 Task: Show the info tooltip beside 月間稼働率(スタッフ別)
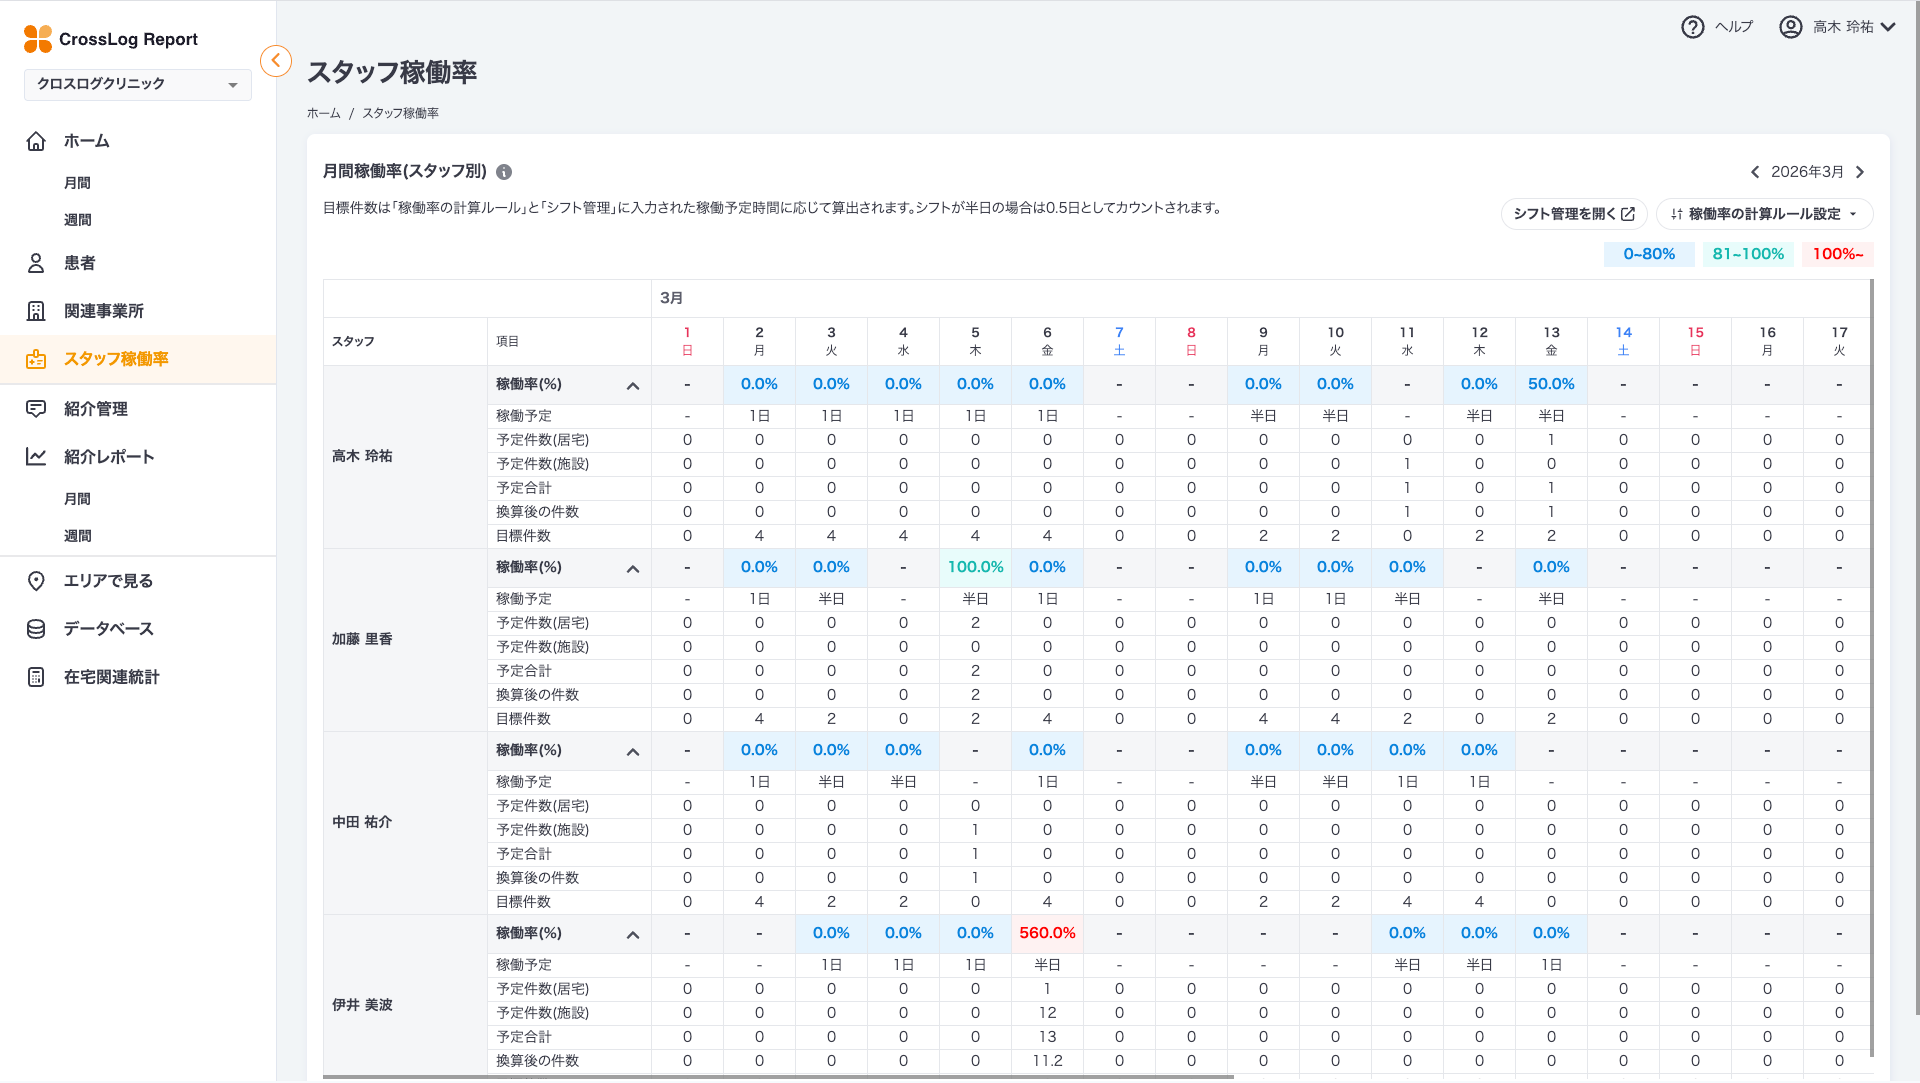[x=503, y=172]
